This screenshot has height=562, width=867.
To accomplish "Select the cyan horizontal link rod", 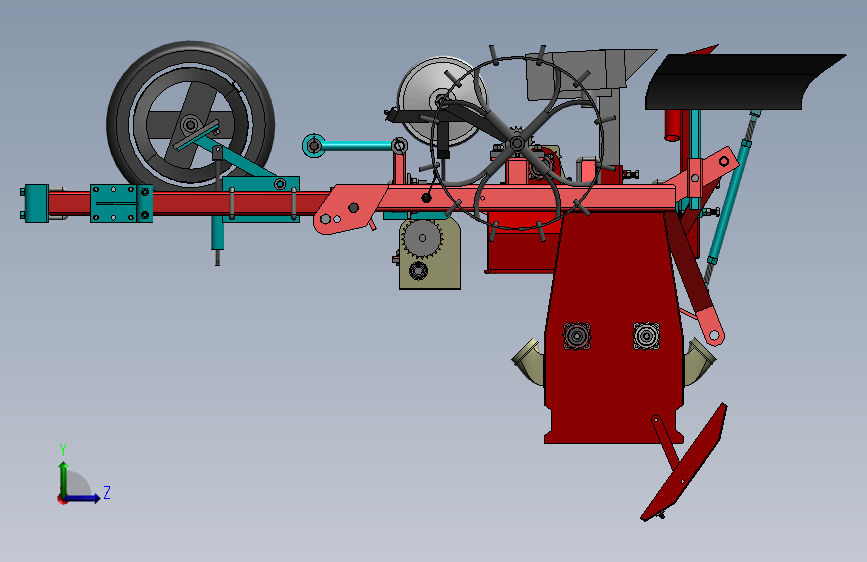I will tap(355, 146).
